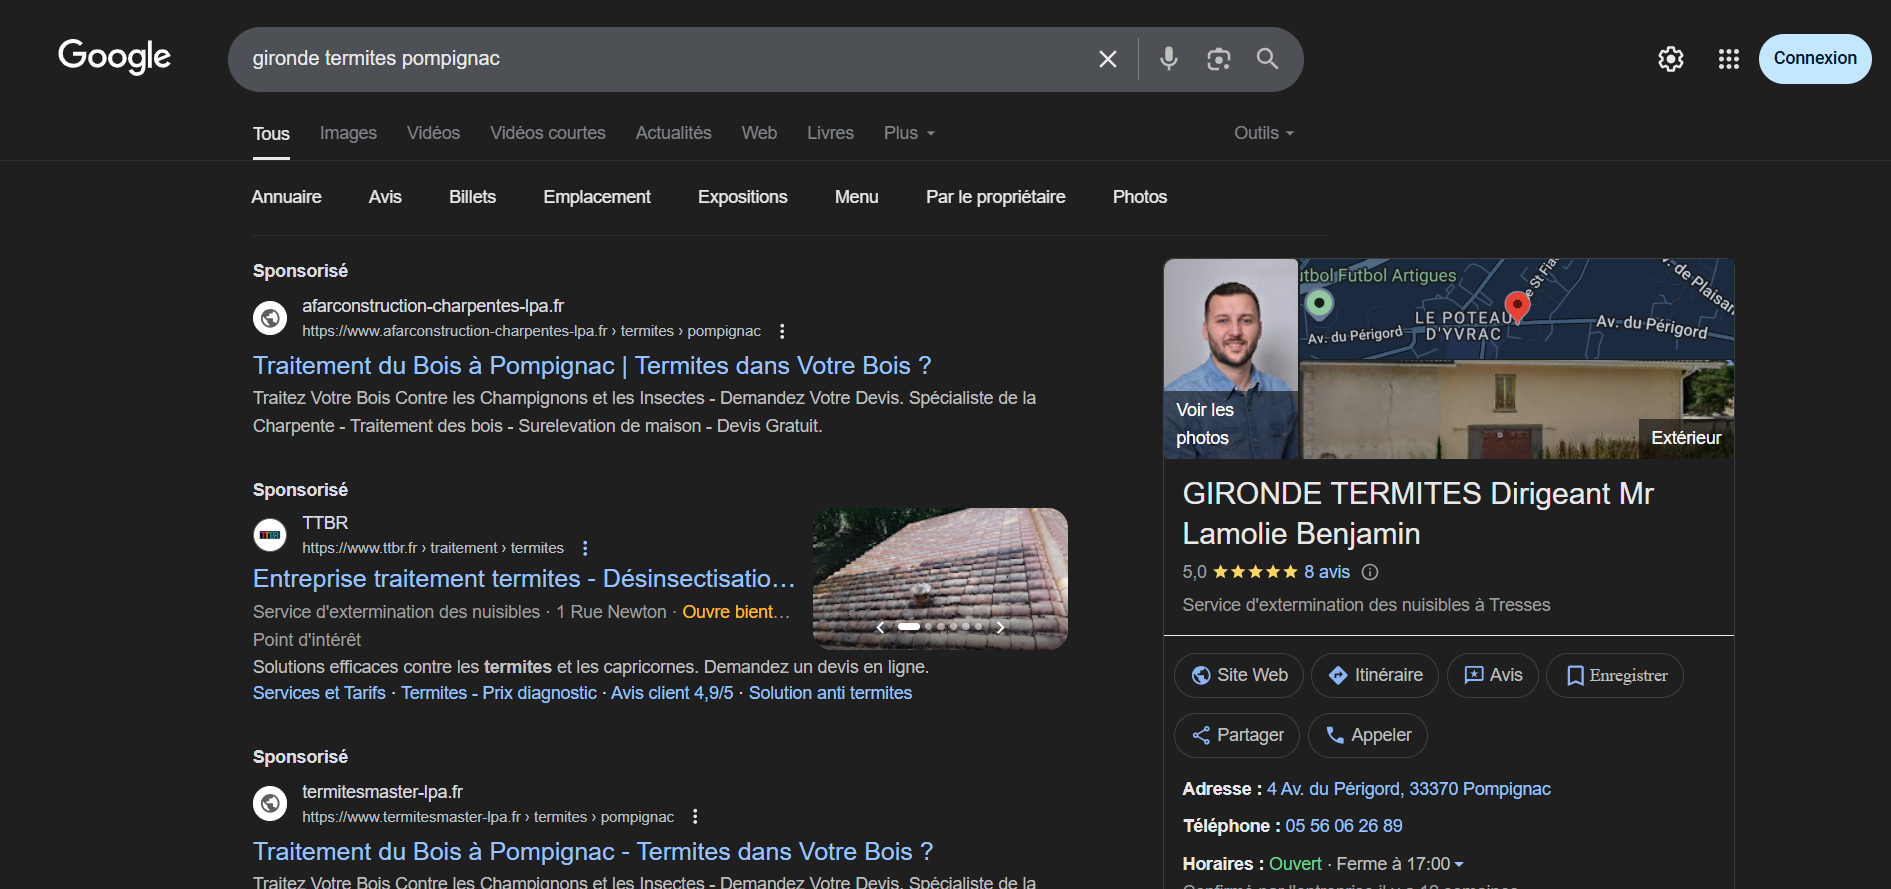
Task: Select the Tous tab
Action: pos(271,134)
